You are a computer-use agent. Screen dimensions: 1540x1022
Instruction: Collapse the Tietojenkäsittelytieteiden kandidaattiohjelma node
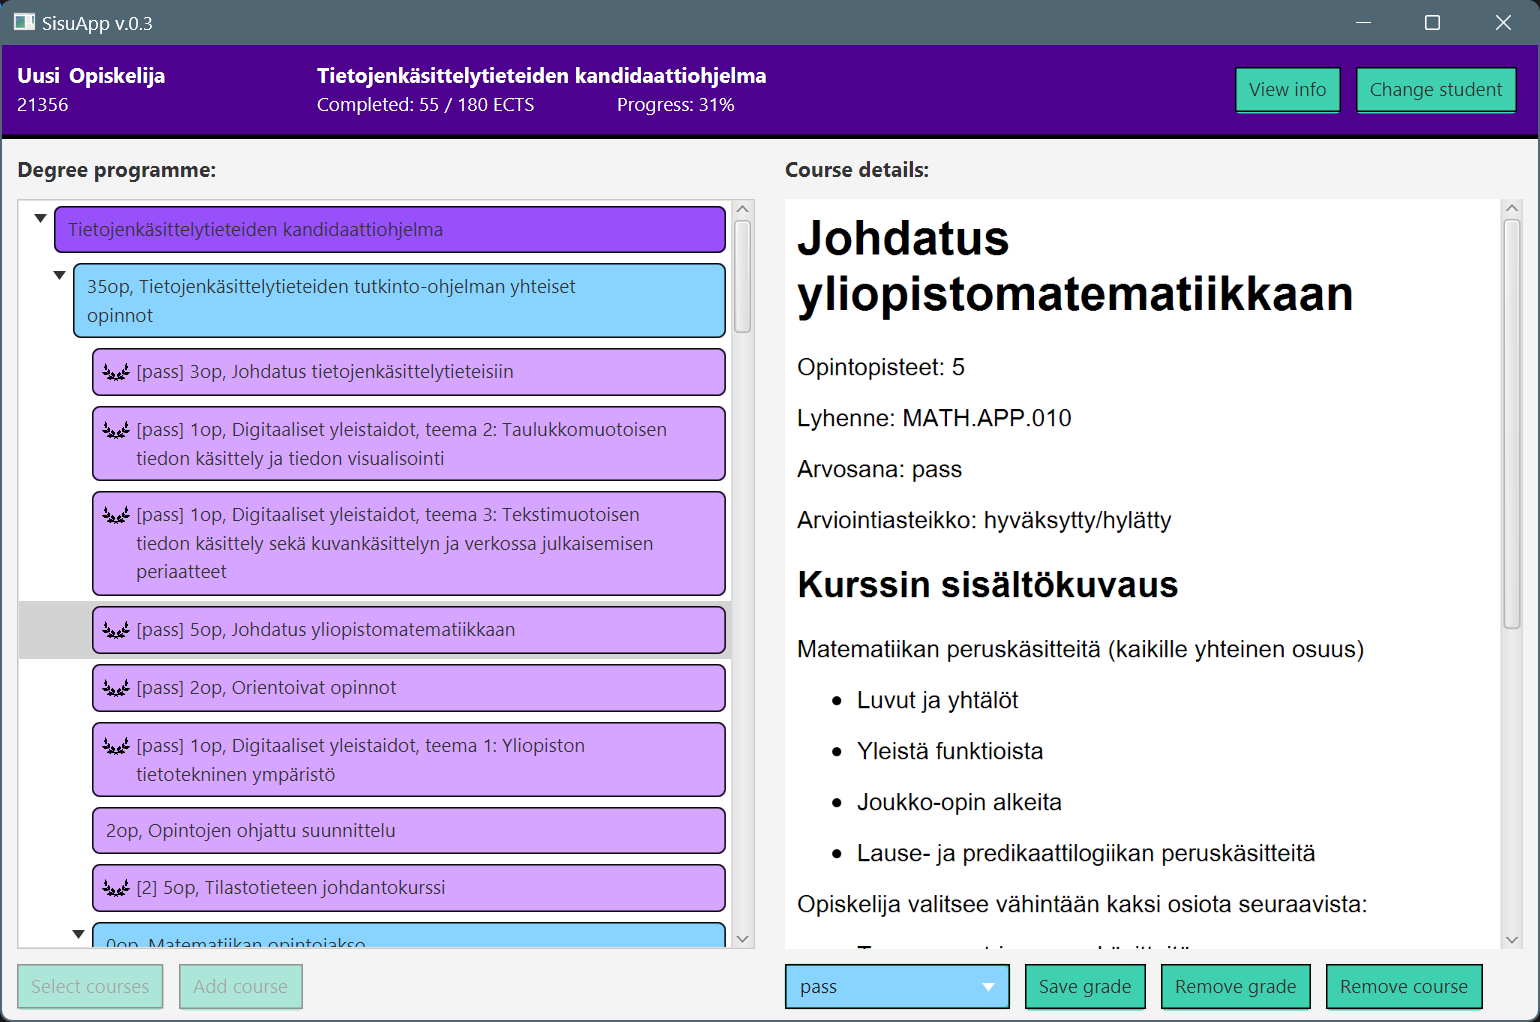[x=40, y=217]
